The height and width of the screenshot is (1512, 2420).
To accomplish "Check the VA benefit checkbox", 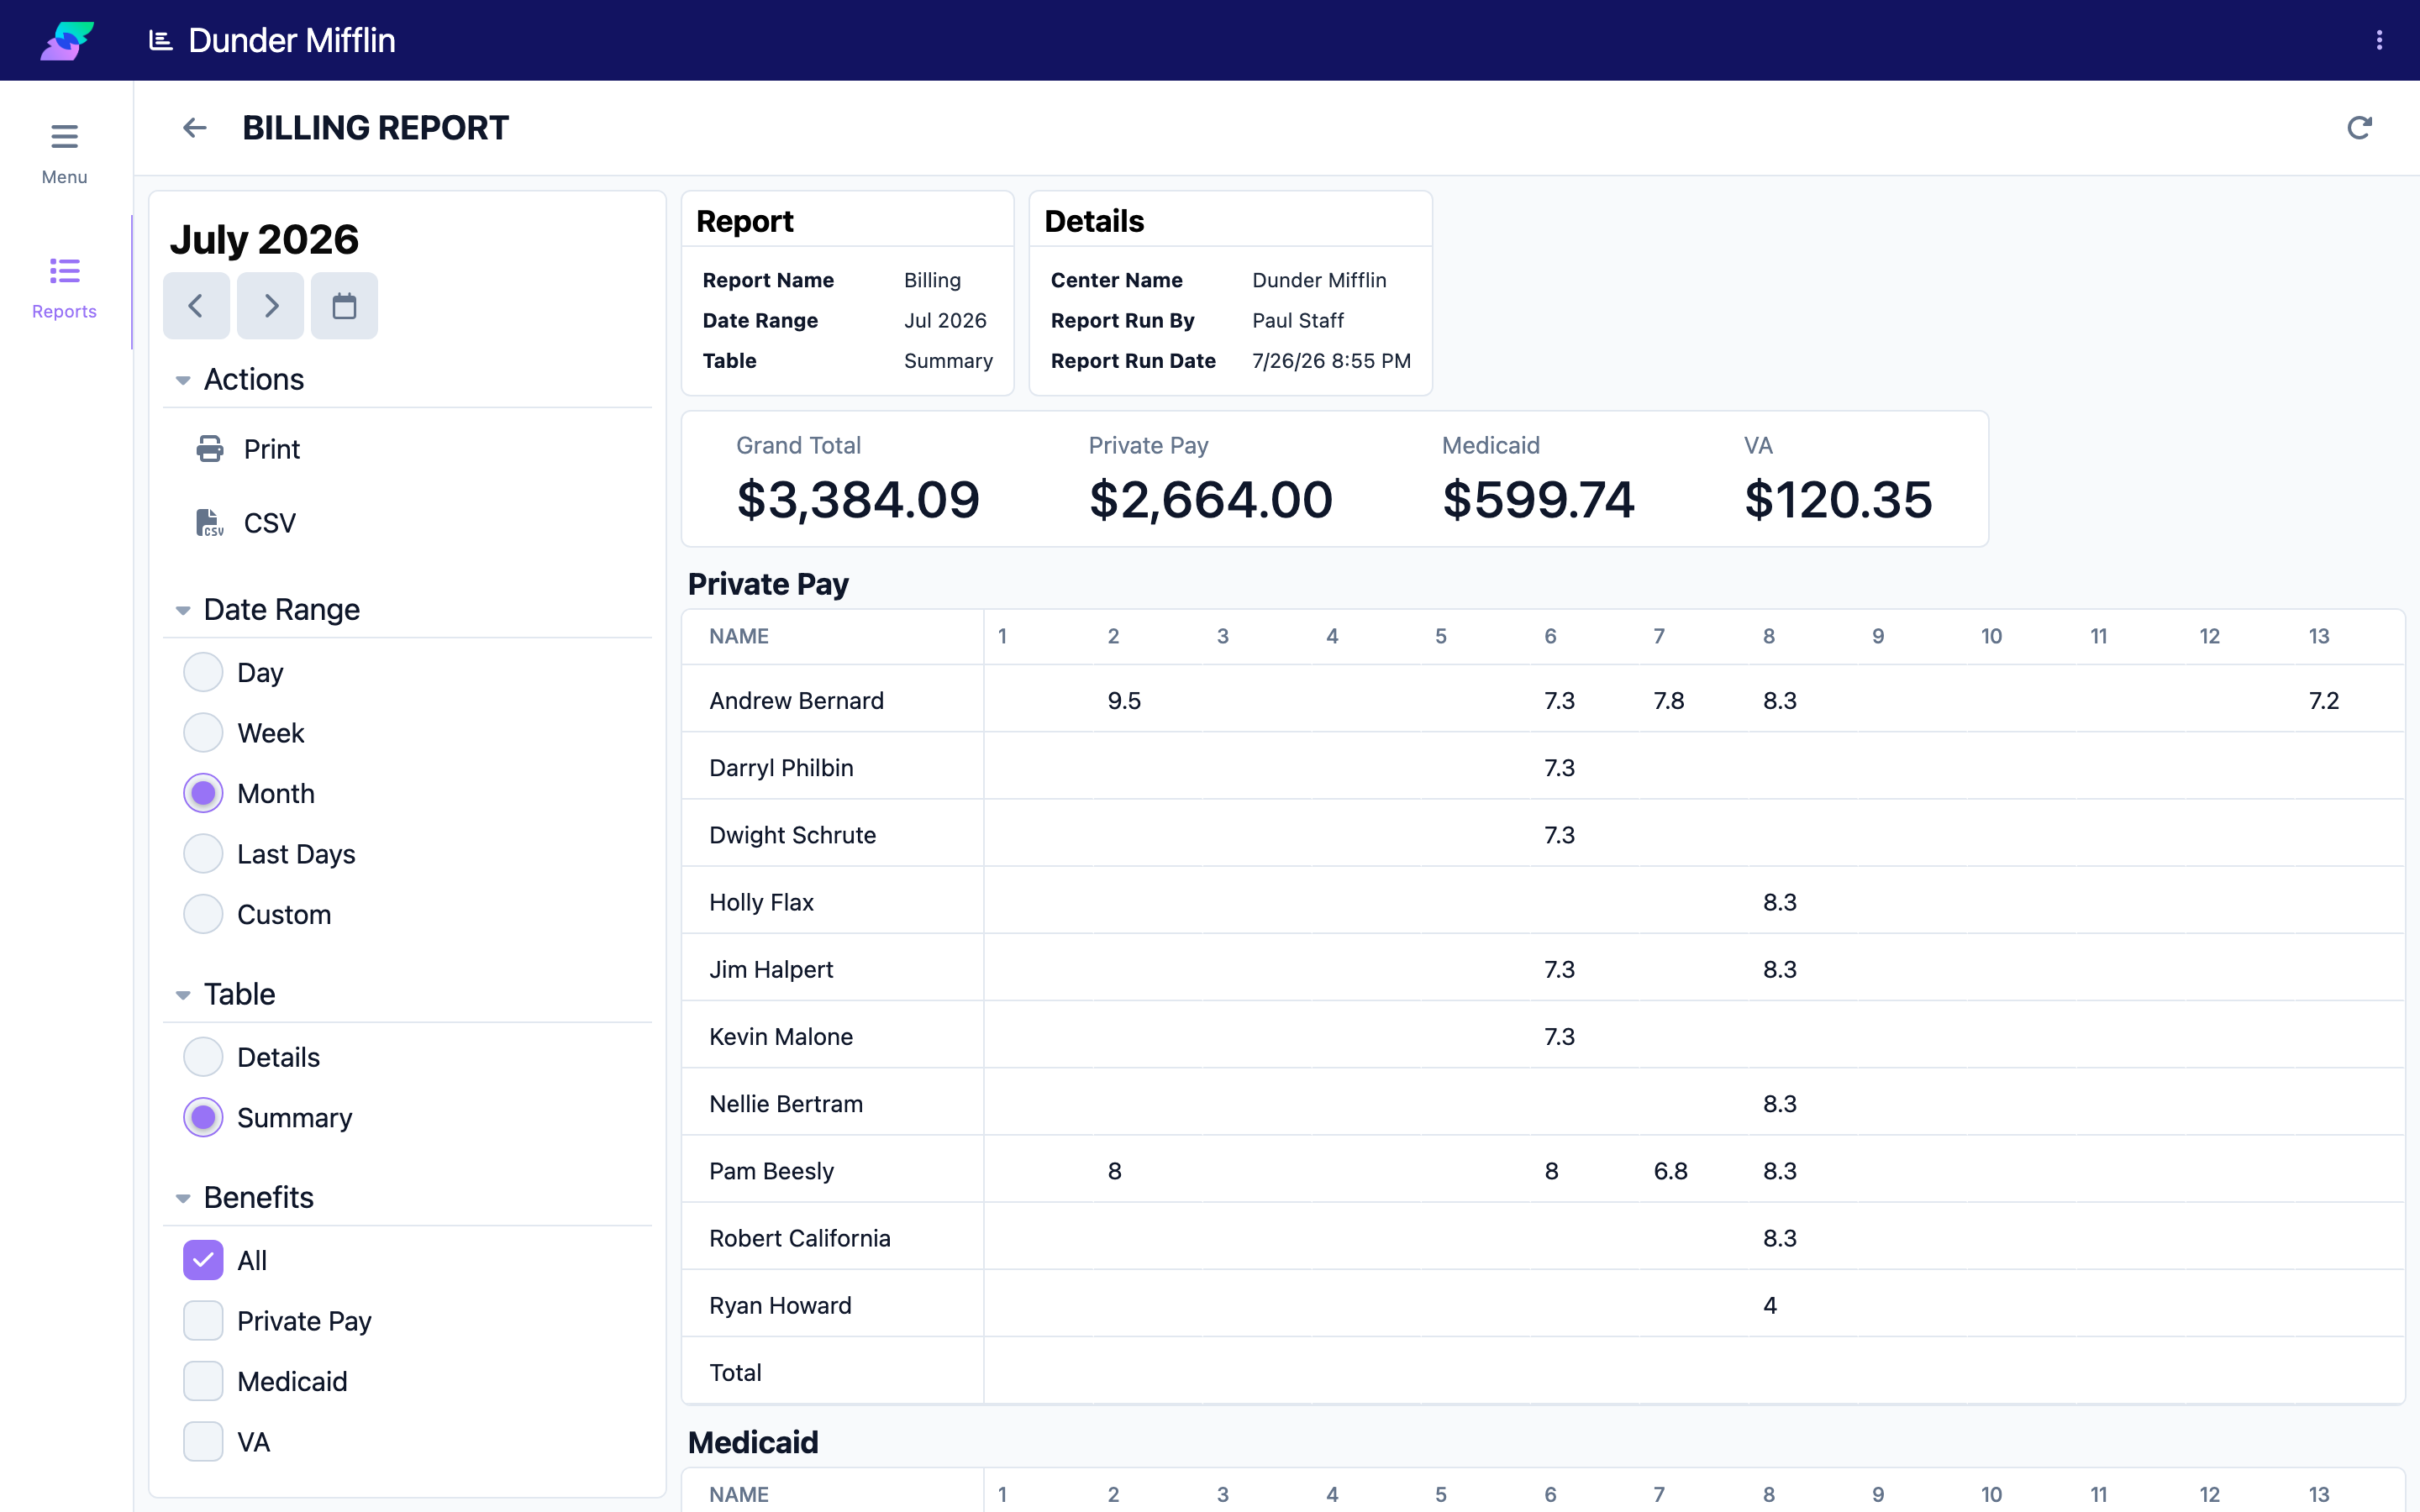I will pos(203,1442).
